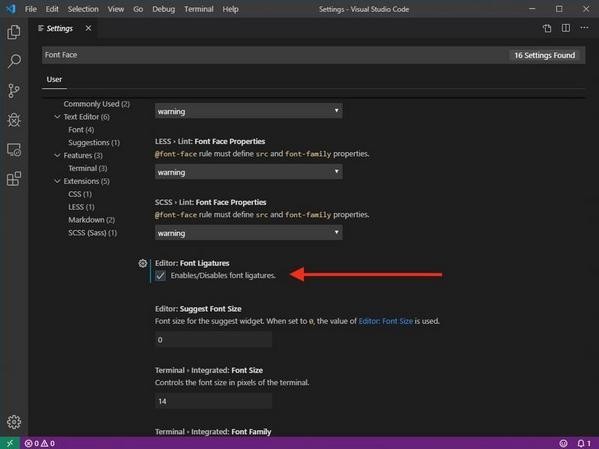
Task: Close the Settings tab
Action: coord(88,28)
